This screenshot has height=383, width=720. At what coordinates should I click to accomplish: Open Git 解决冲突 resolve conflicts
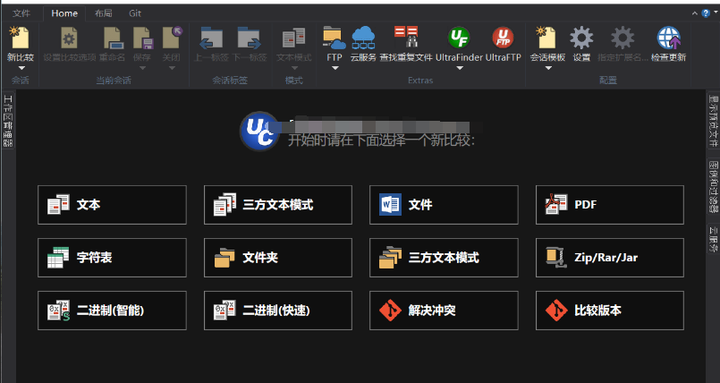click(444, 310)
